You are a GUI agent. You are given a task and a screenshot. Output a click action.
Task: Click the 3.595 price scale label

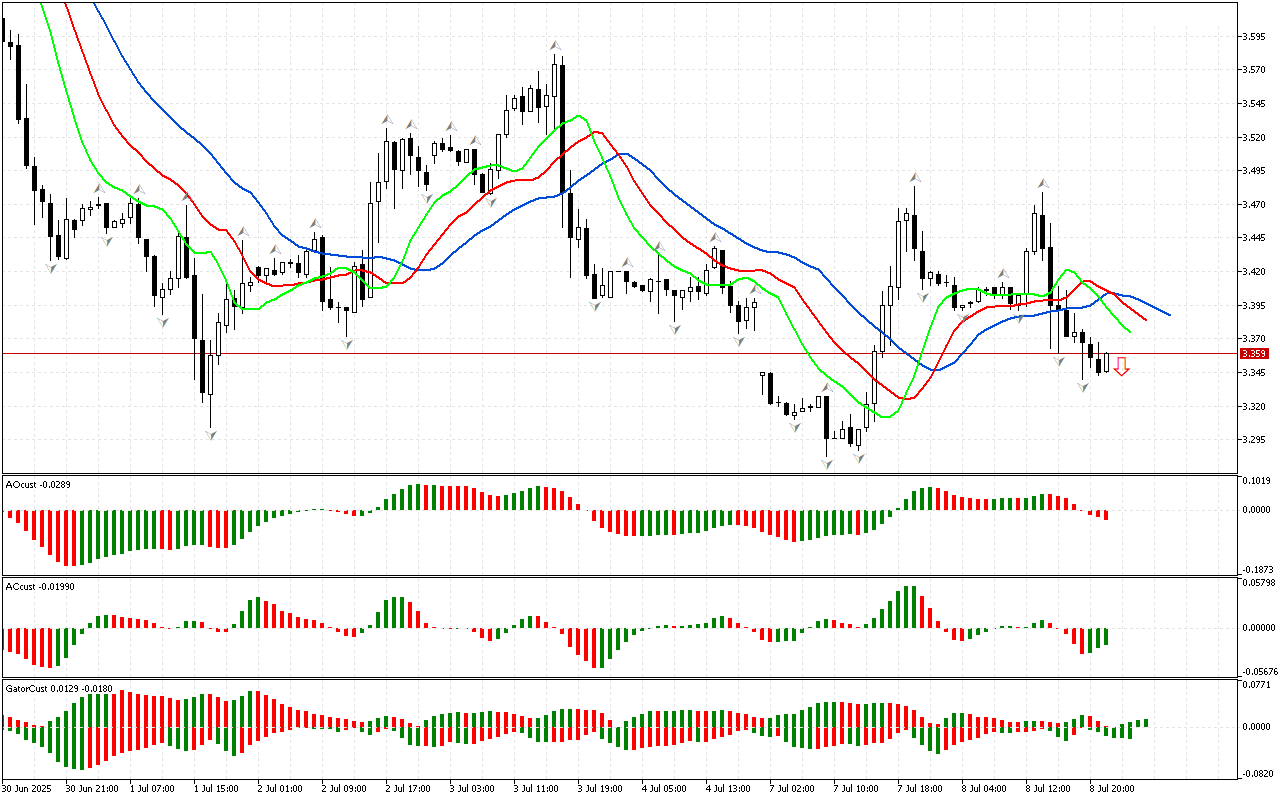click(1254, 37)
